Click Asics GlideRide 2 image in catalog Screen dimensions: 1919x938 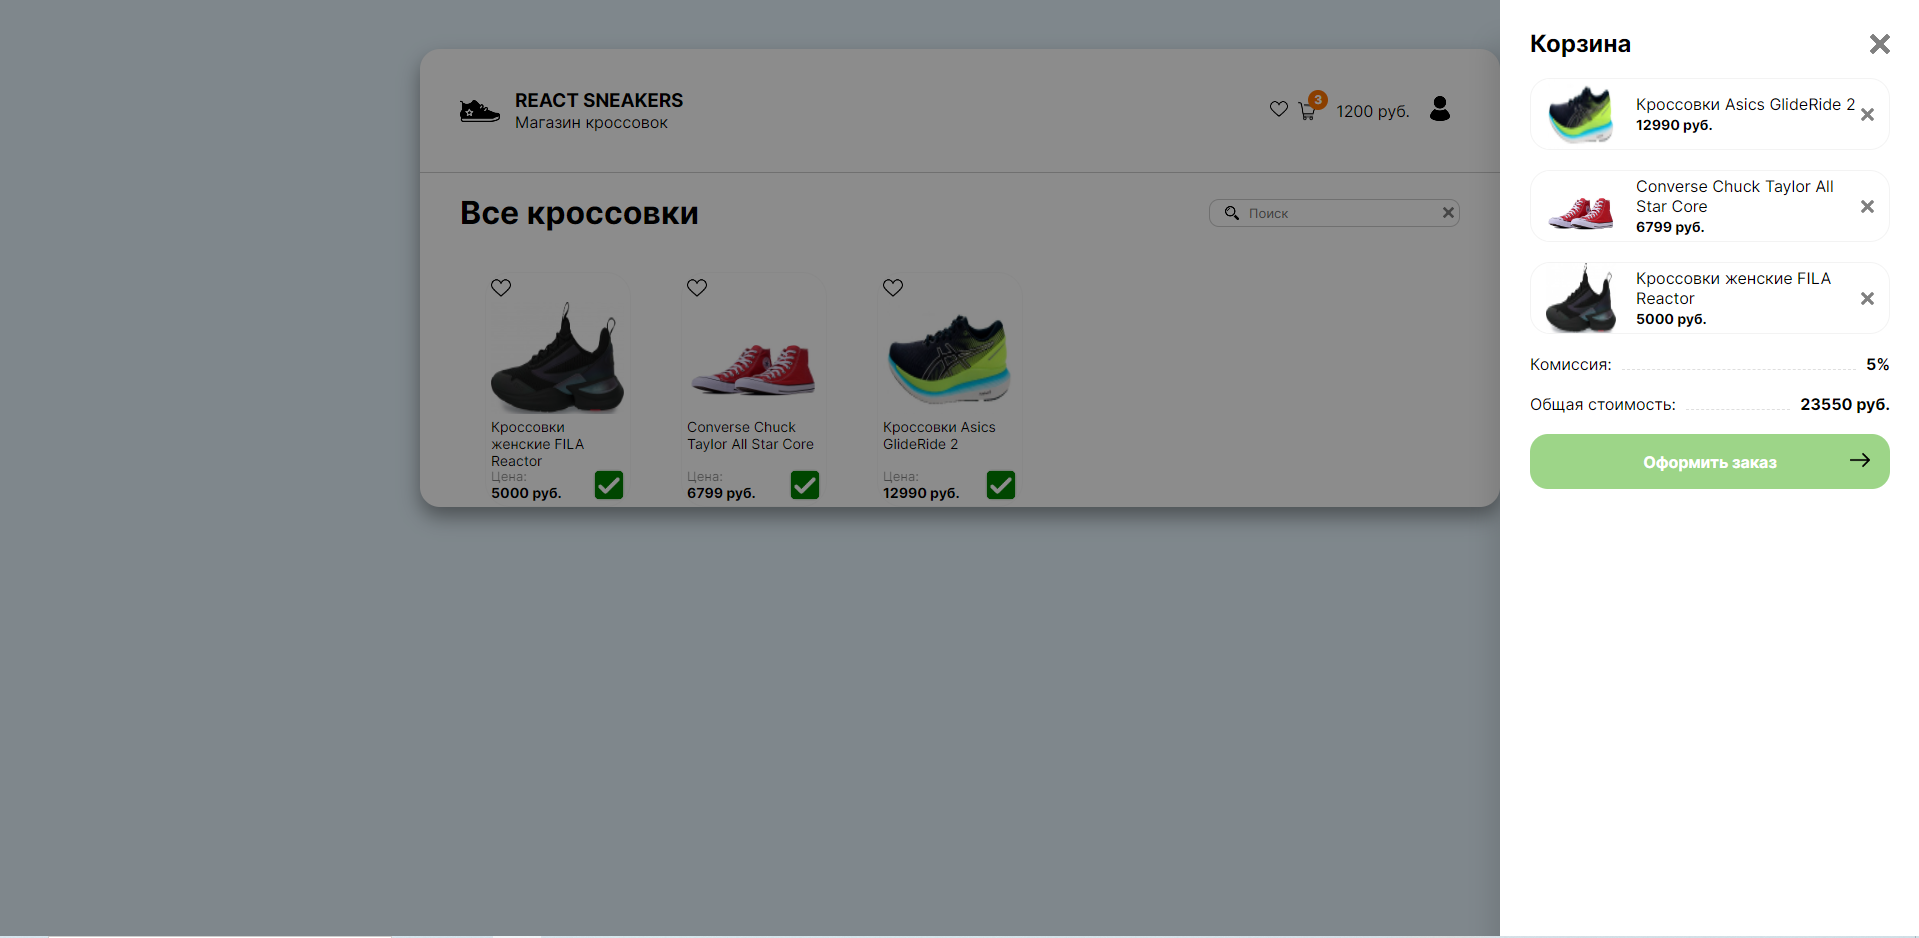(x=949, y=359)
